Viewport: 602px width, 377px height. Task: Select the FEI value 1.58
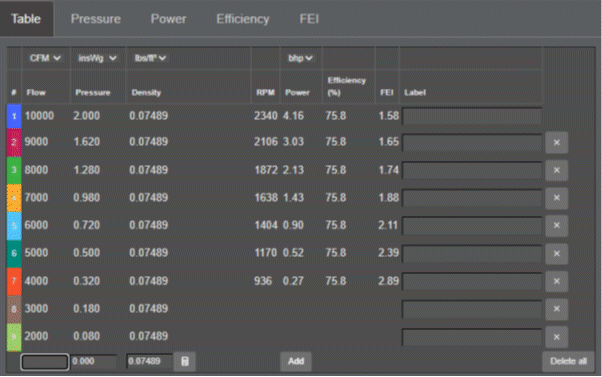389,116
